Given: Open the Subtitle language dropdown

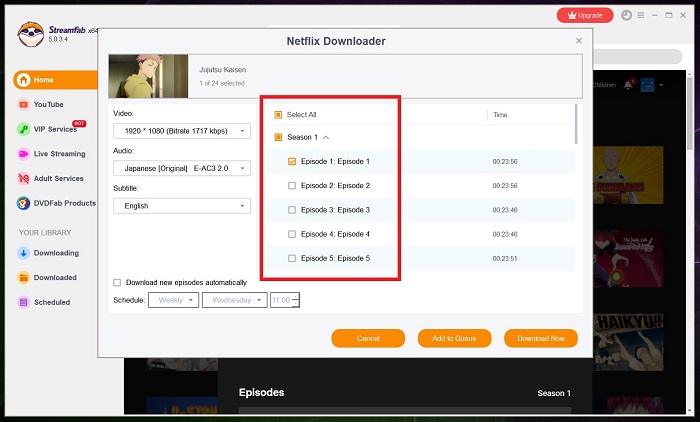Looking at the screenshot, I should click(182, 206).
